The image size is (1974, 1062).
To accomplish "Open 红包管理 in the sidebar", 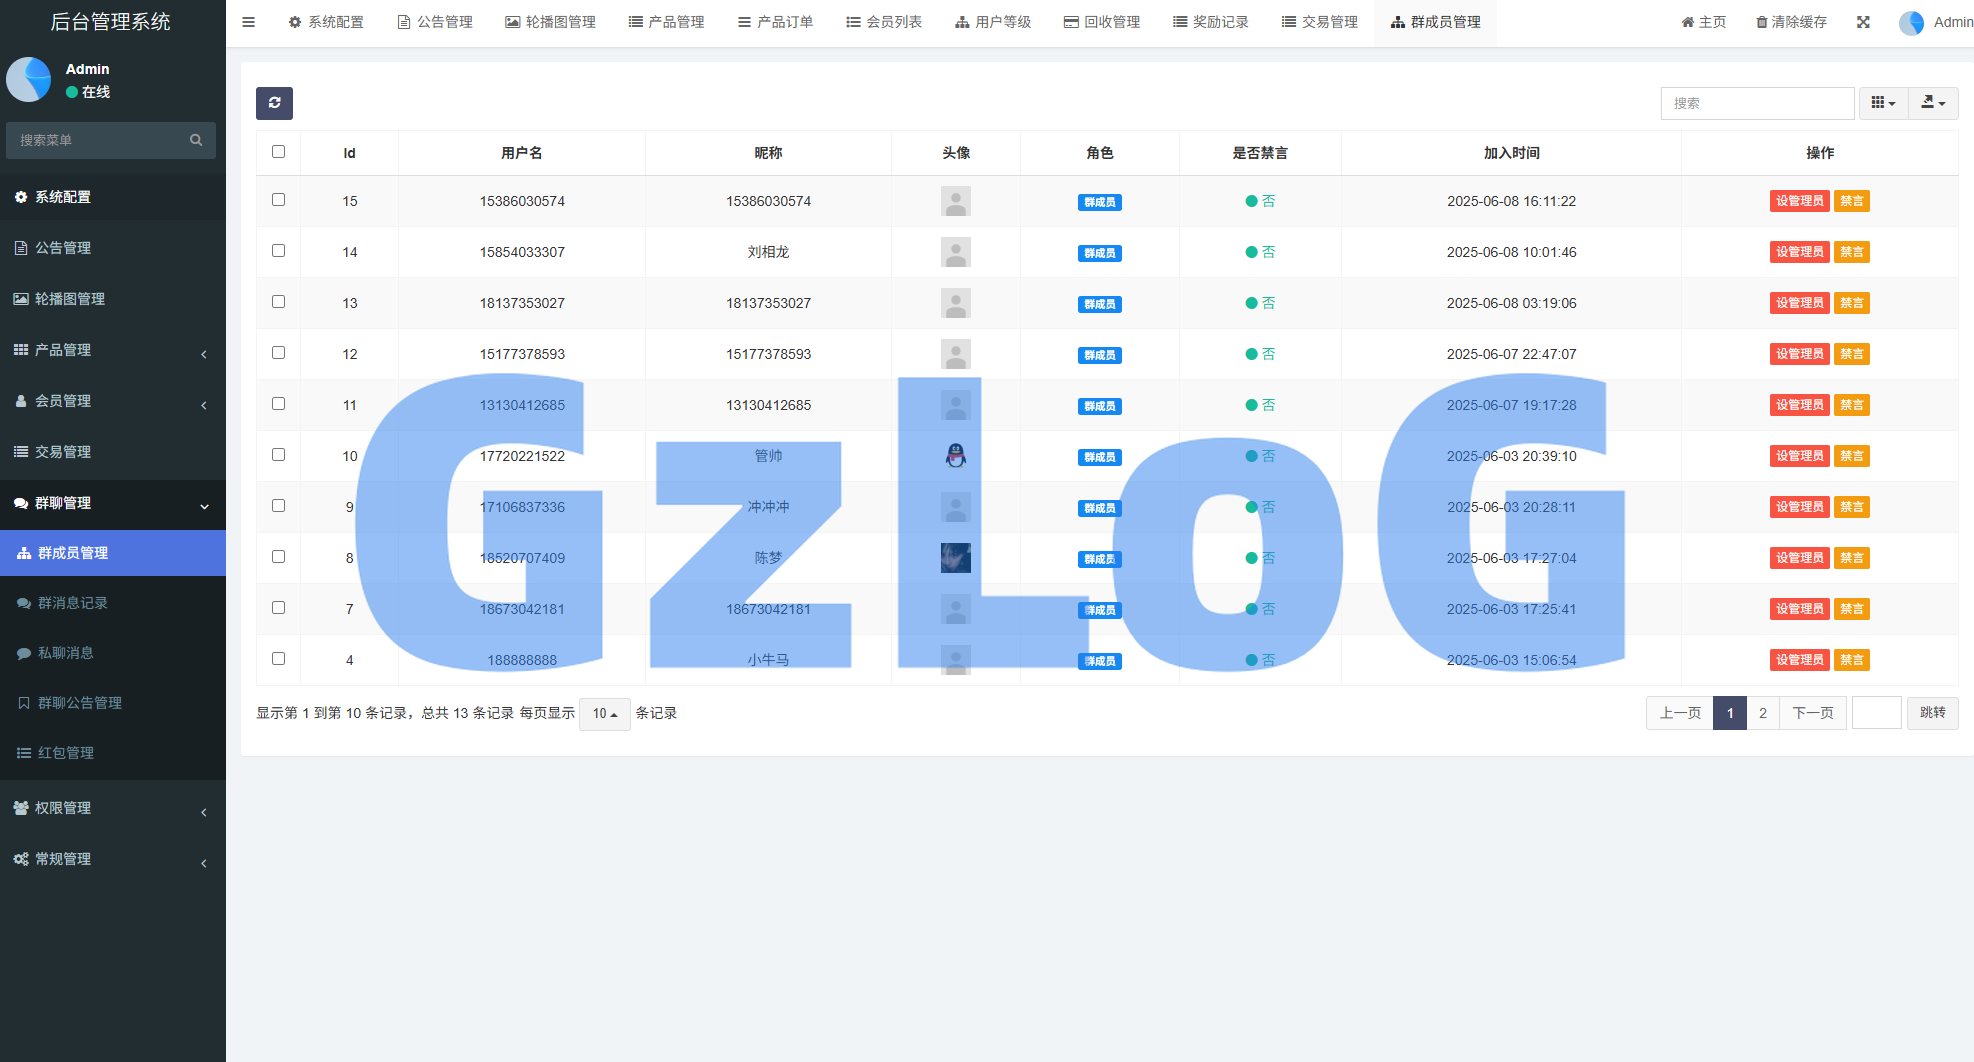I will [66, 753].
